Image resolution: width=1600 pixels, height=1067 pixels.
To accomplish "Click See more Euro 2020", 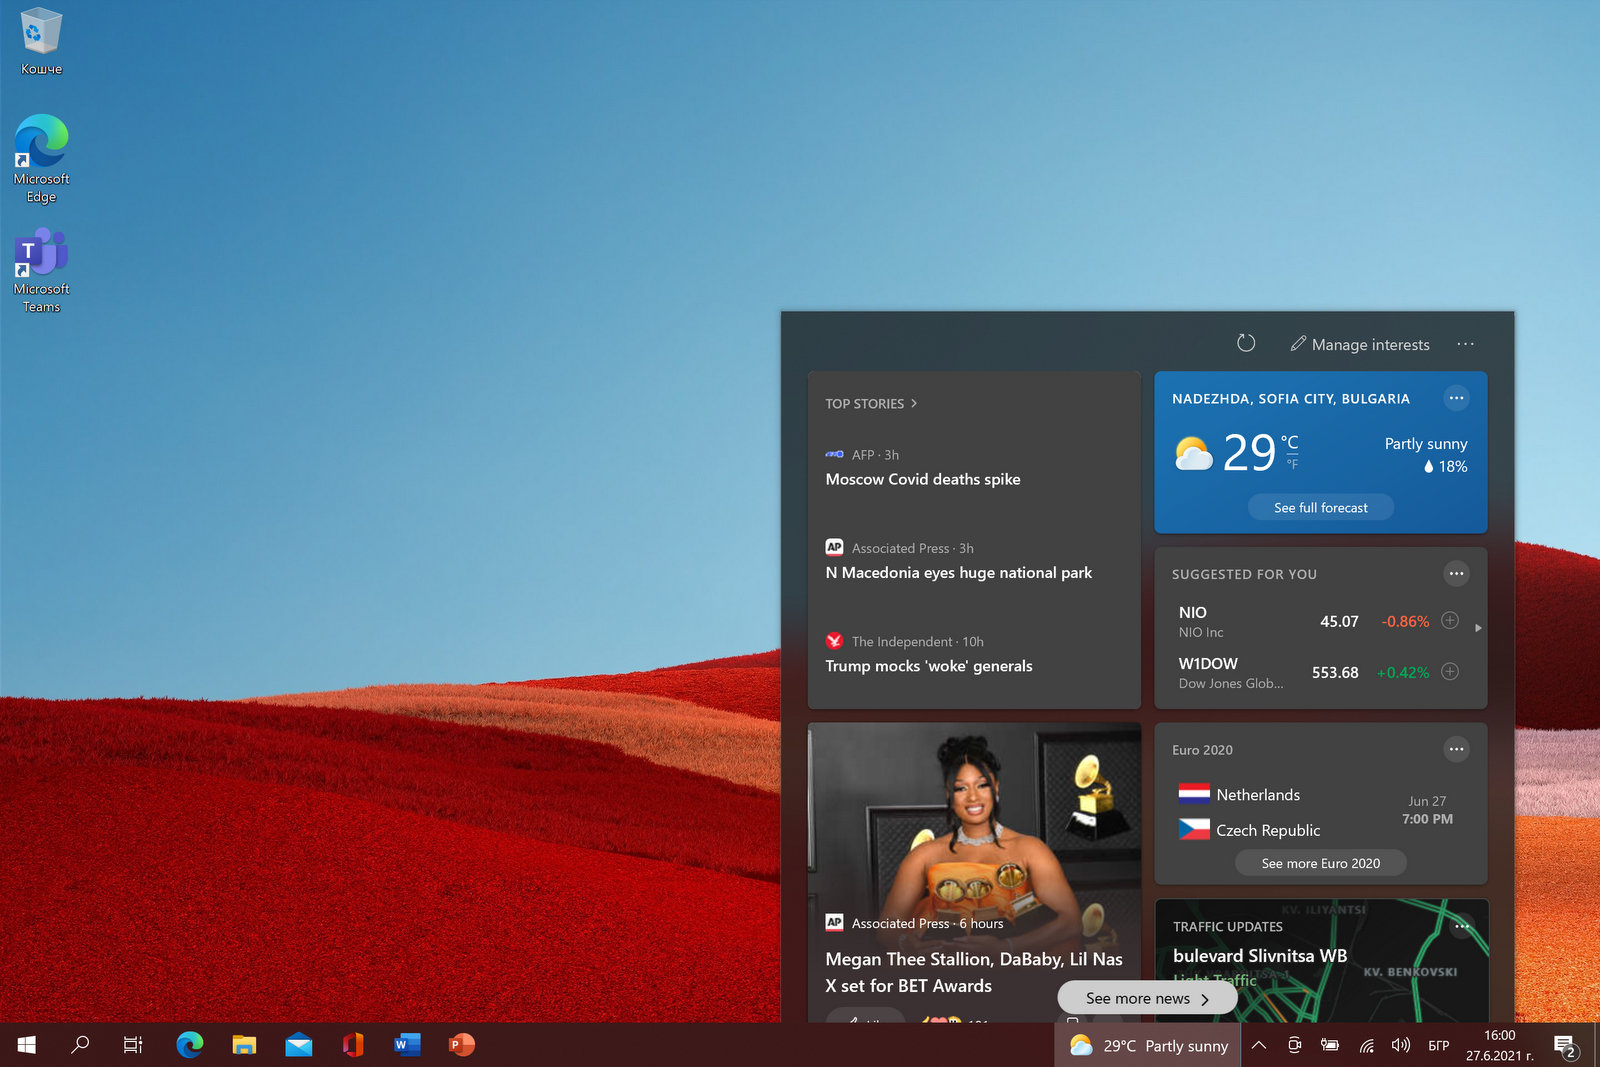I will pos(1320,863).
